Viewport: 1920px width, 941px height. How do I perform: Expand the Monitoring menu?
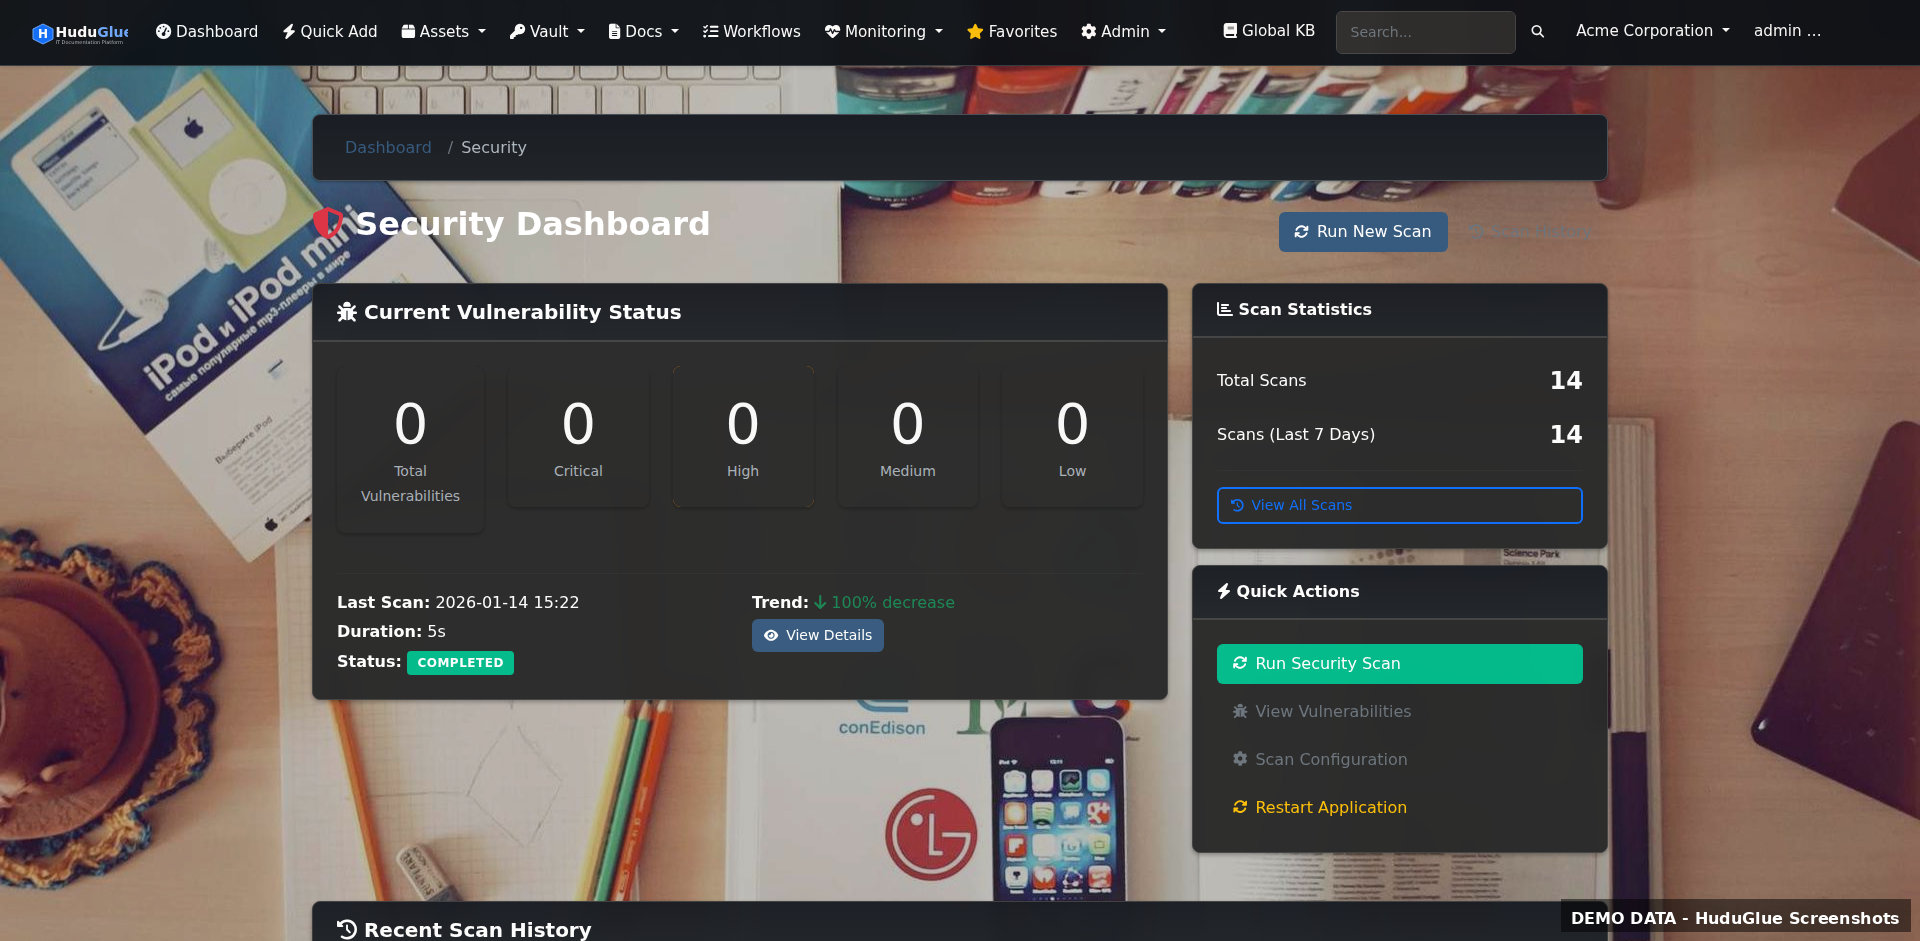click(x=883, y=31)
